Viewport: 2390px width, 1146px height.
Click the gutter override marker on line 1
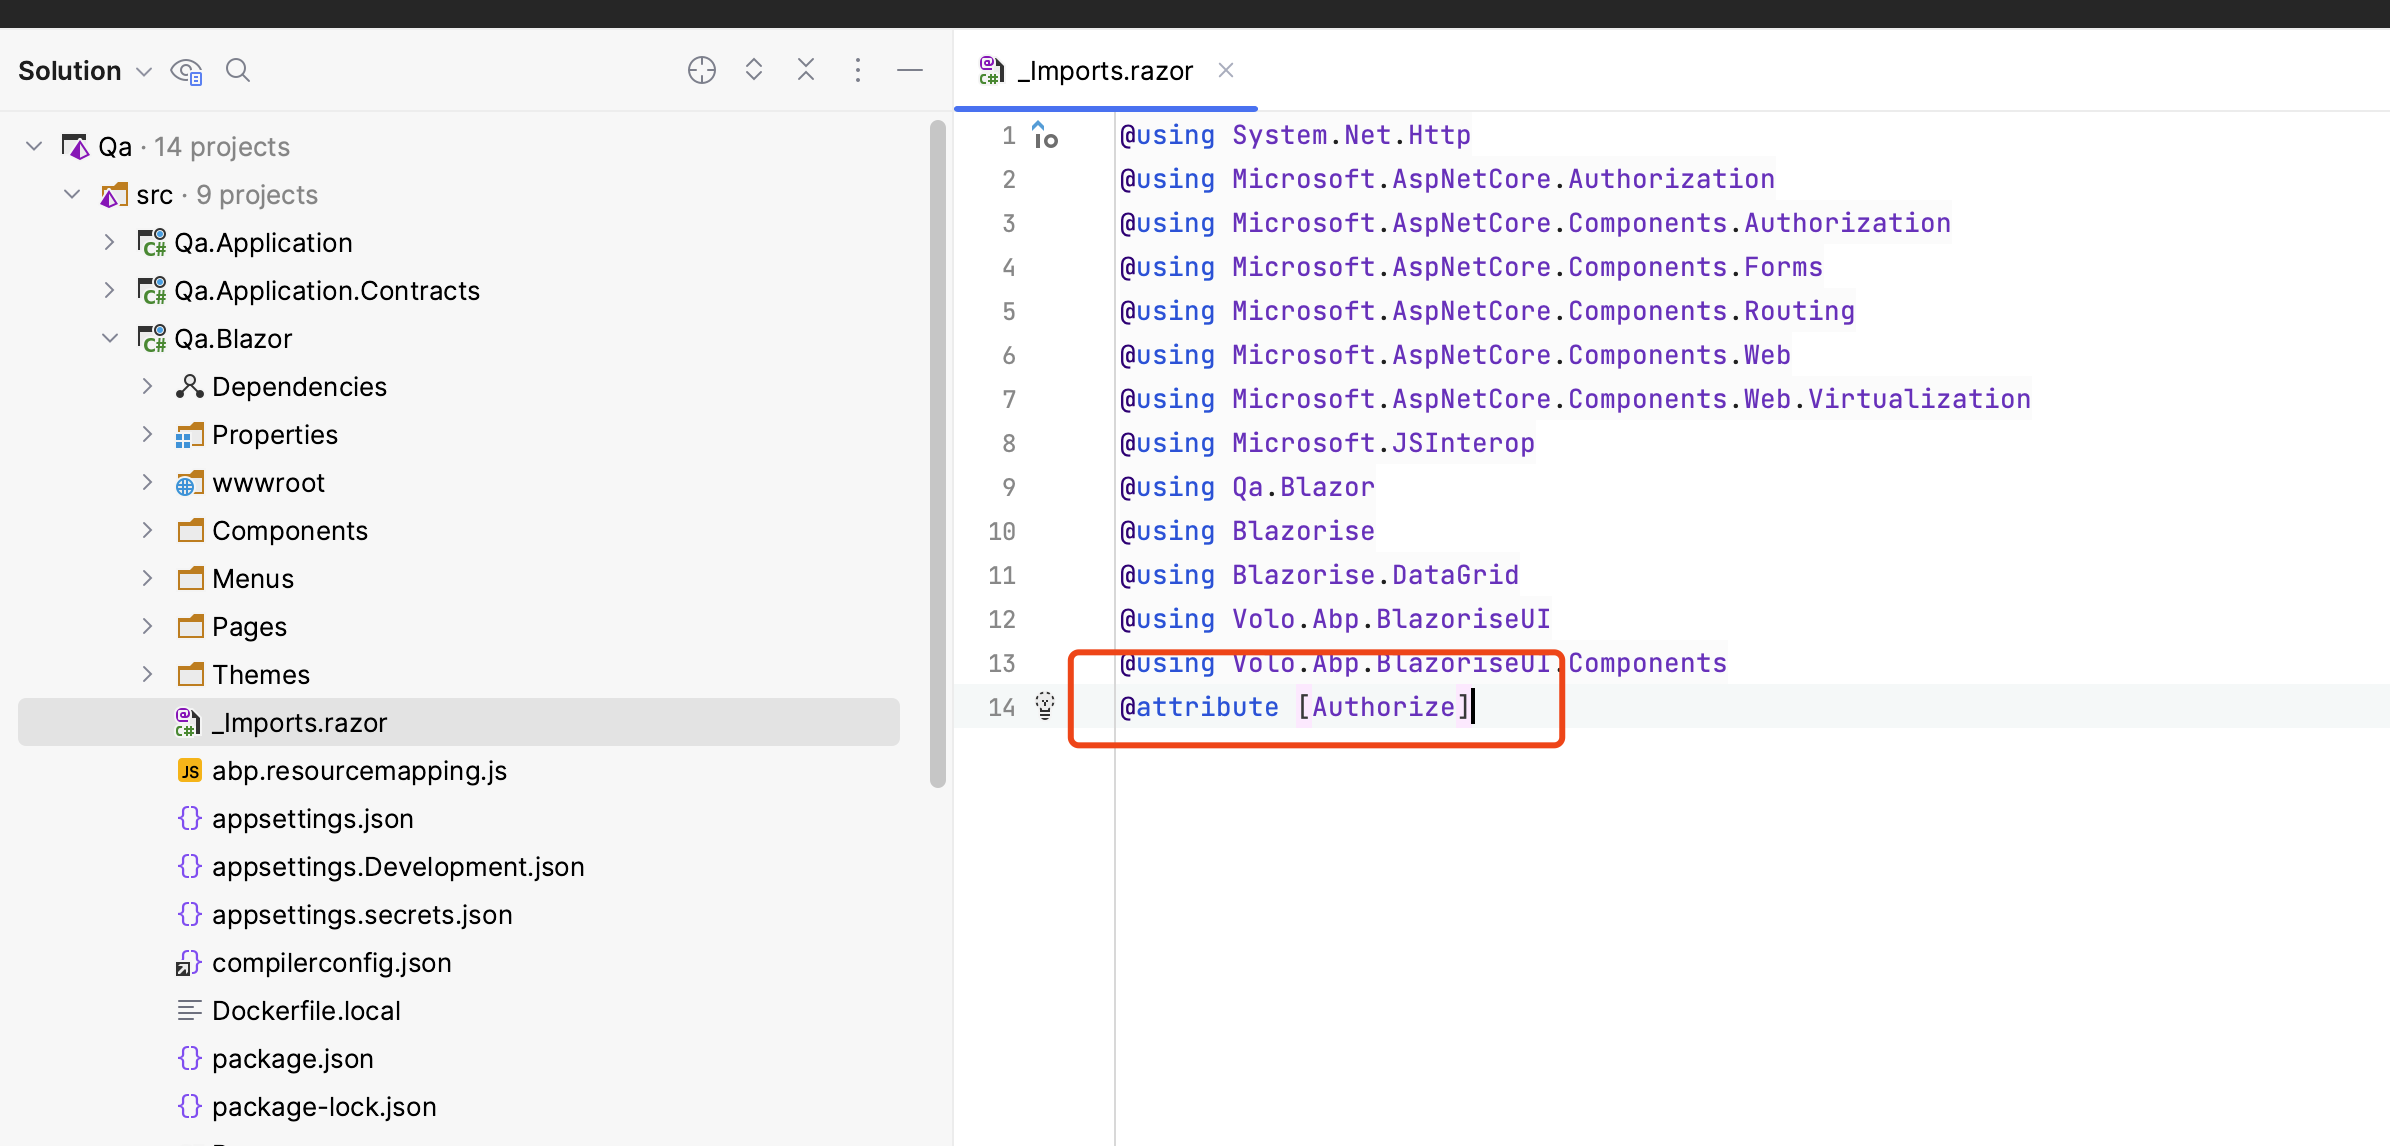1045,135
